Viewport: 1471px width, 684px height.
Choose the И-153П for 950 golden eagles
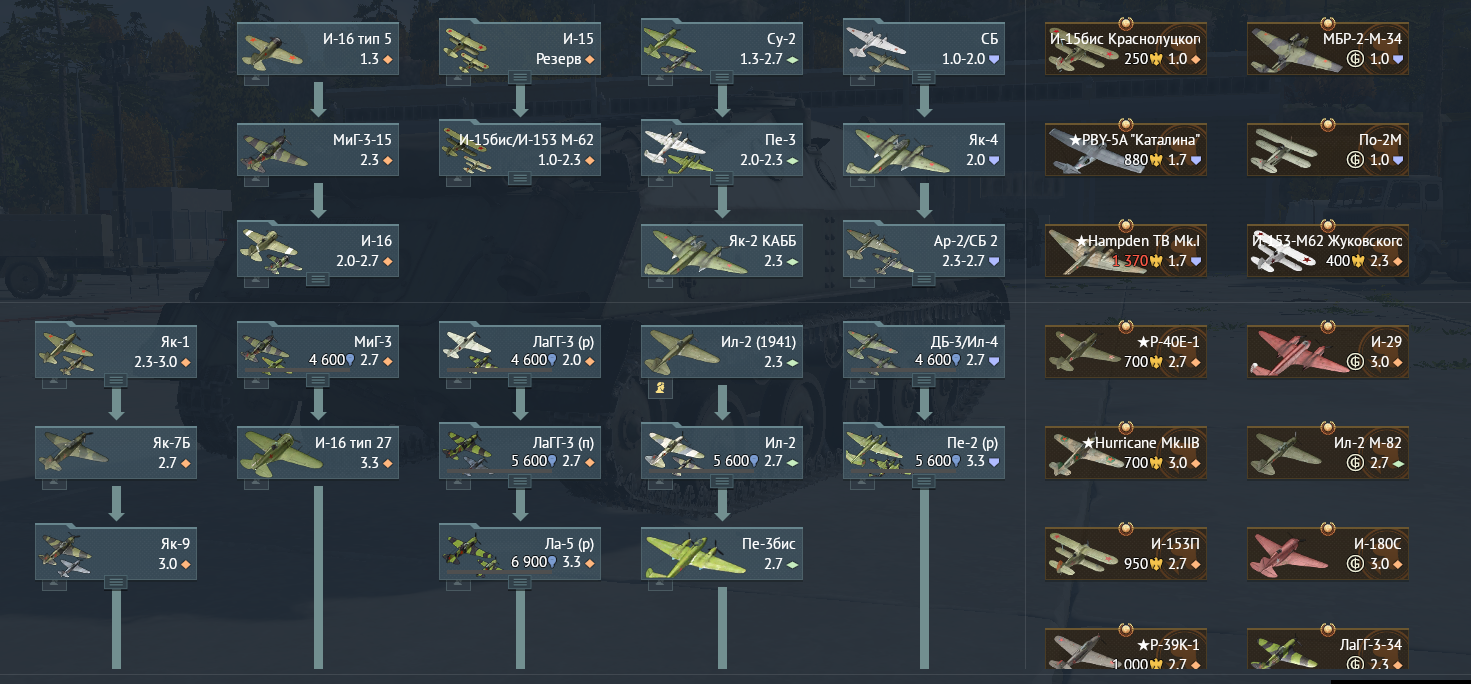tap(1127, 553)
